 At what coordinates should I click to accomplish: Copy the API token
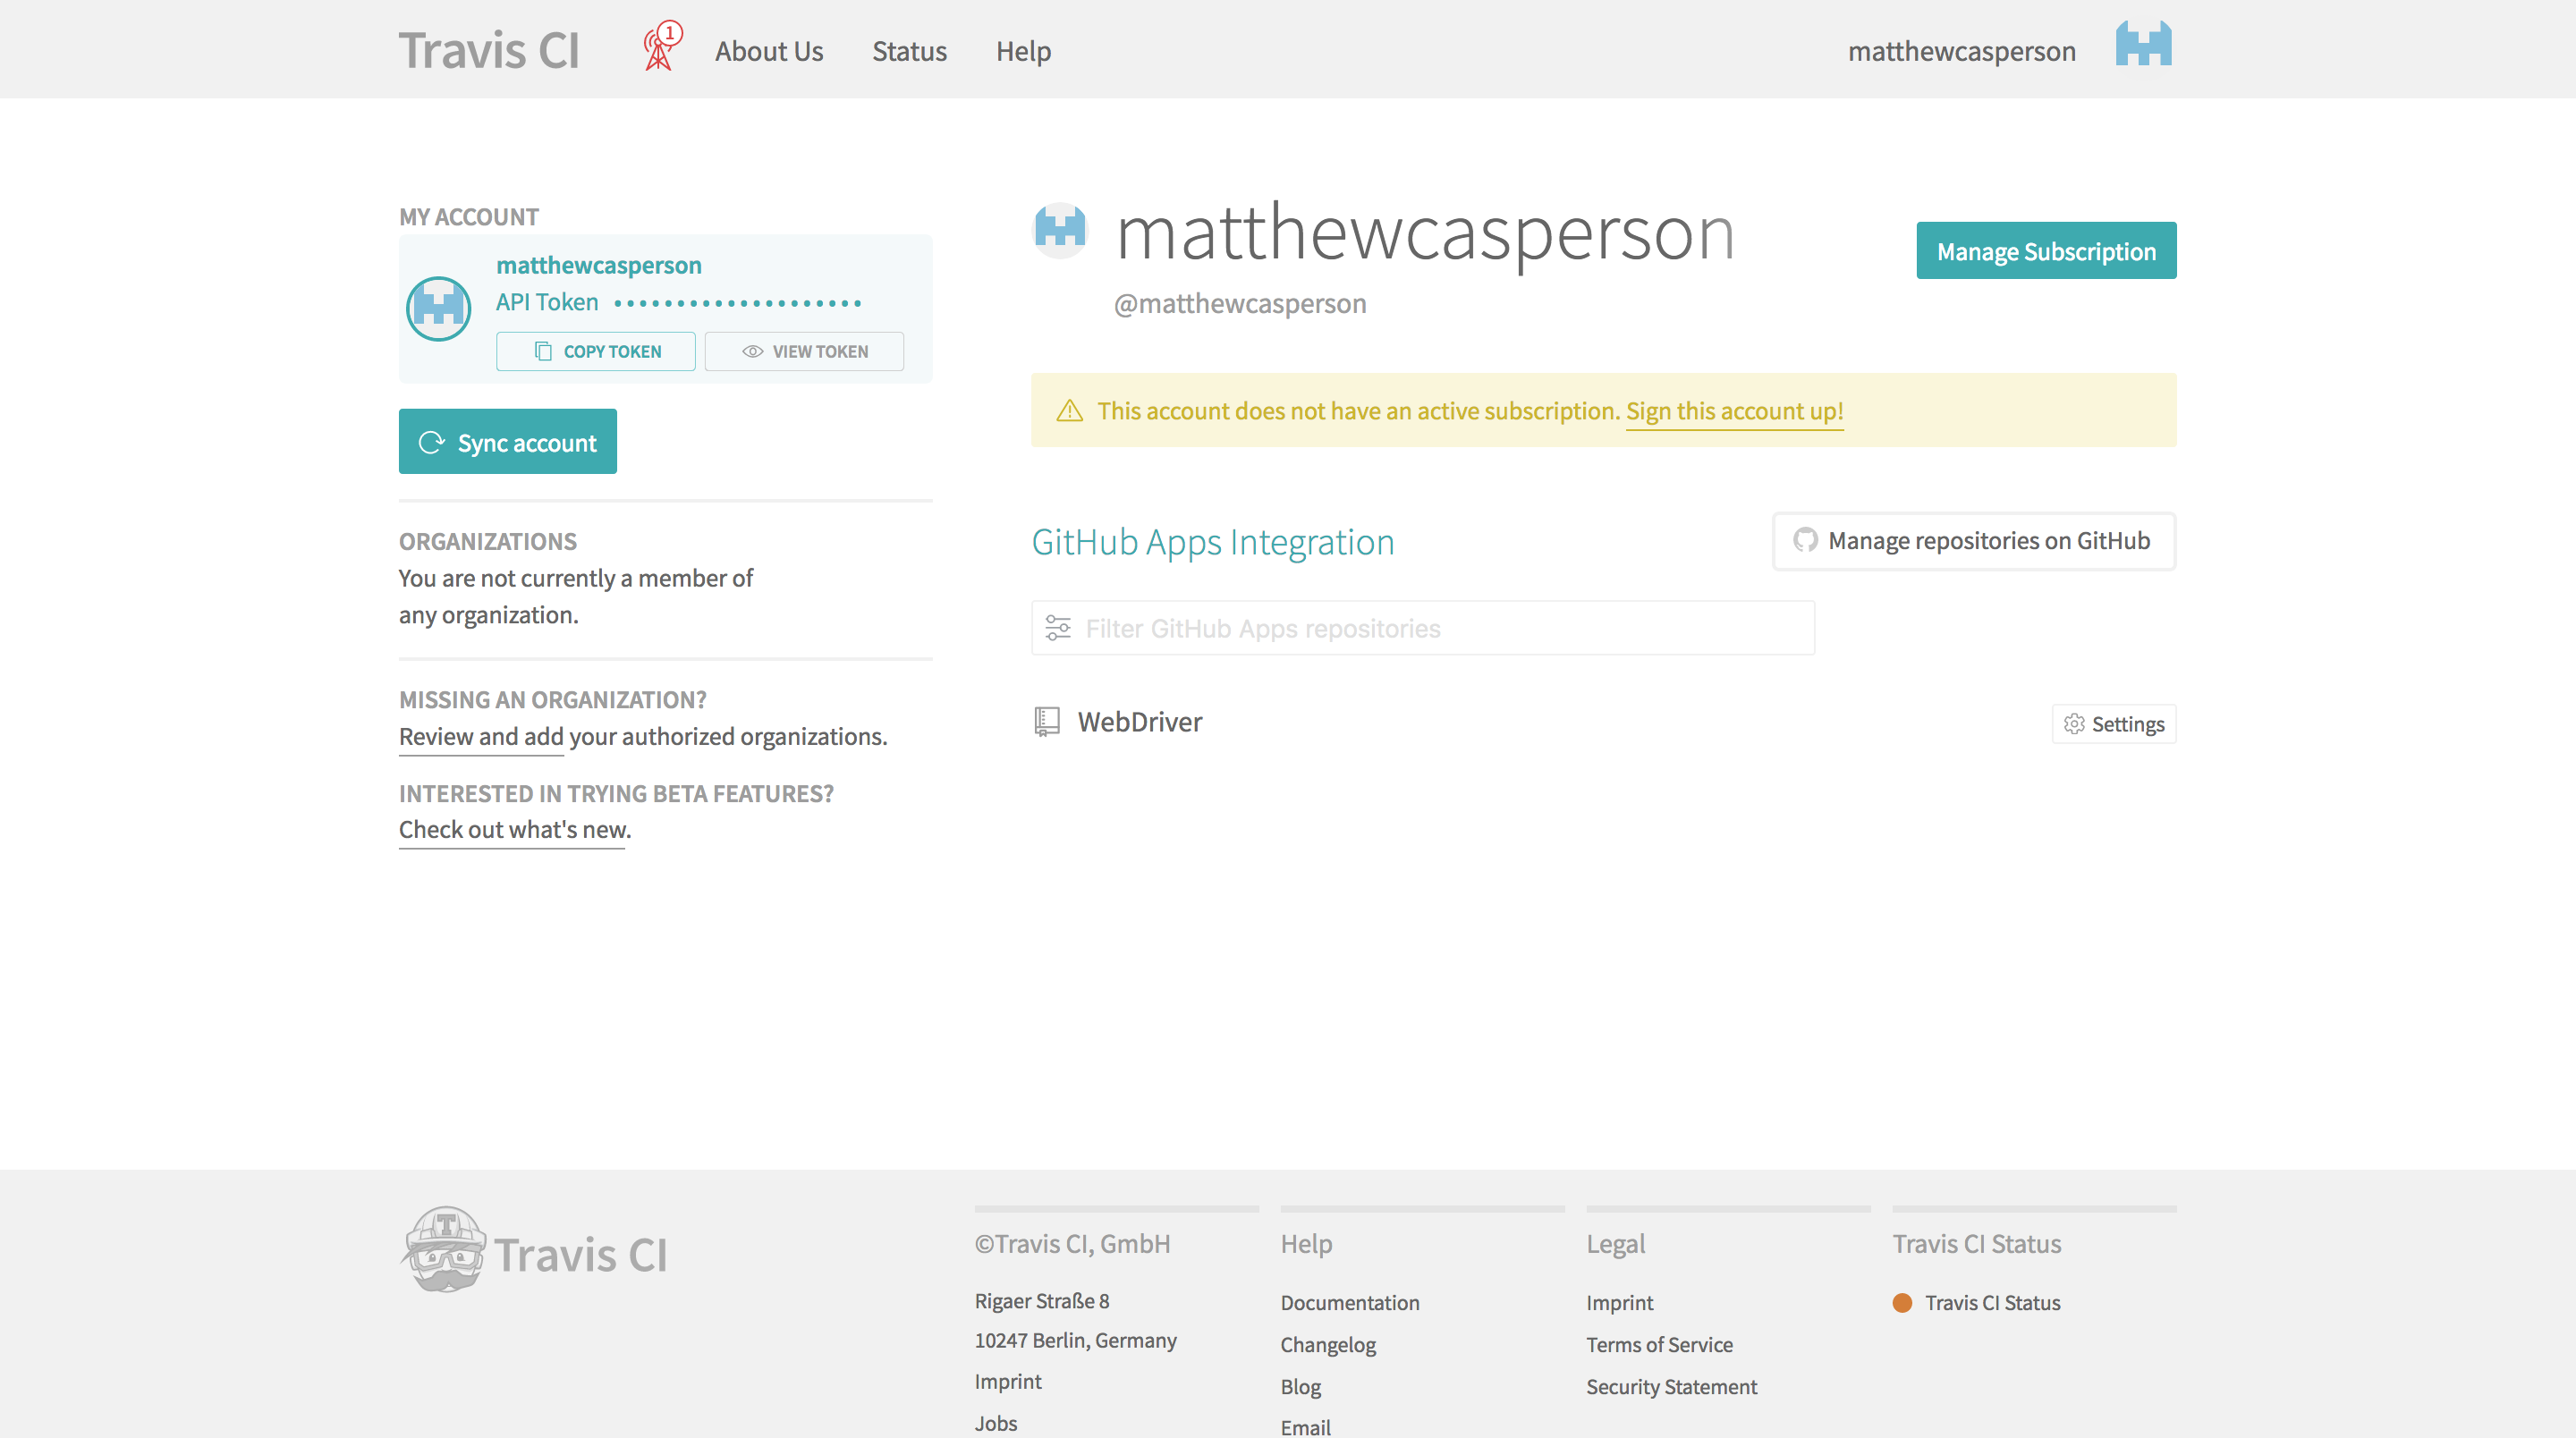[596, 351]
